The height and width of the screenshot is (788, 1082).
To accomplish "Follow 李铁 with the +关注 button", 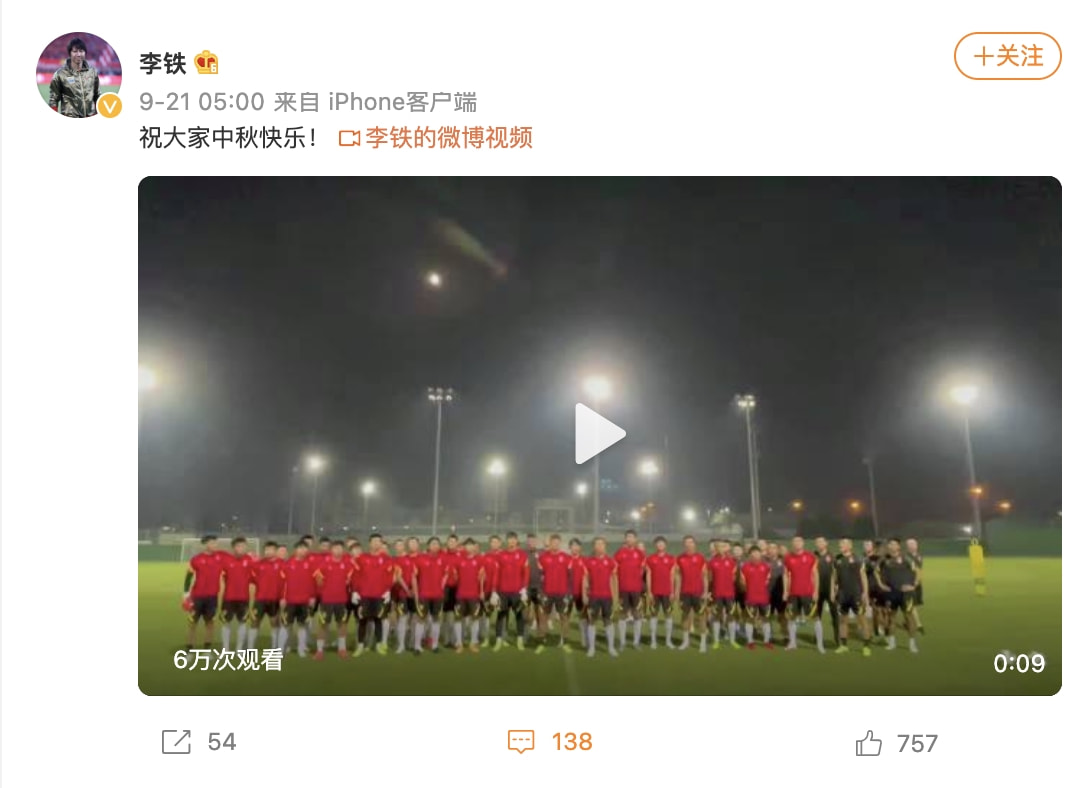I will pyautogui.click(x=1007, y=56).
